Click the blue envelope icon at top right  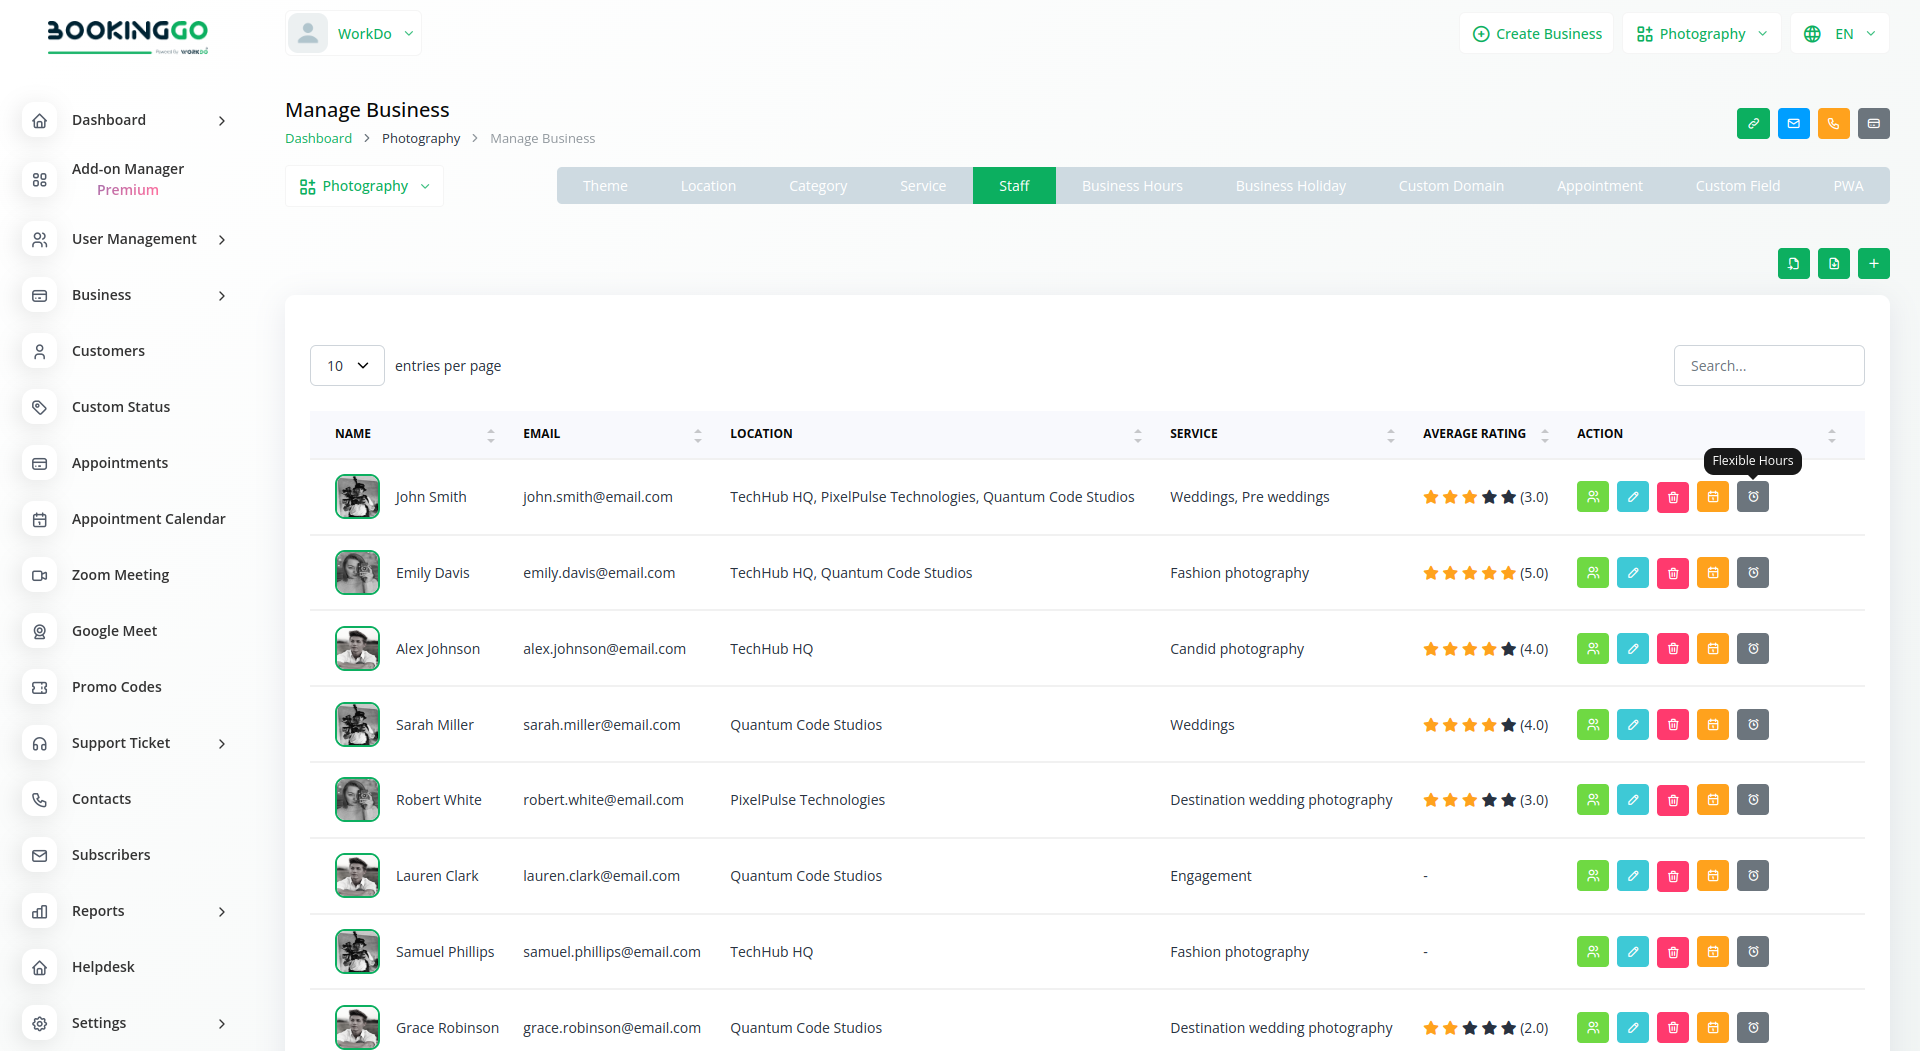pos(1793,124)
